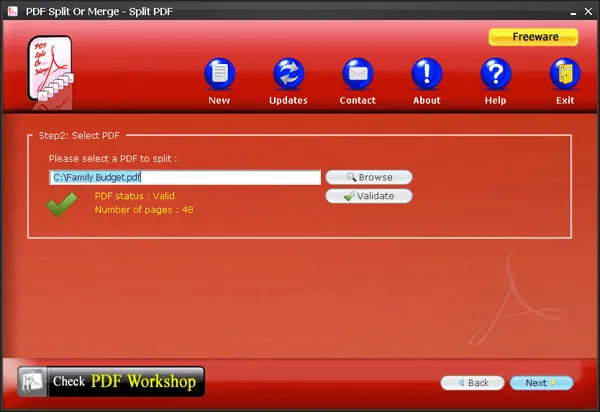Proceed with the Next button
Image resolution: width=600 pixels, height=412 pixels.
tap(541, 383)
